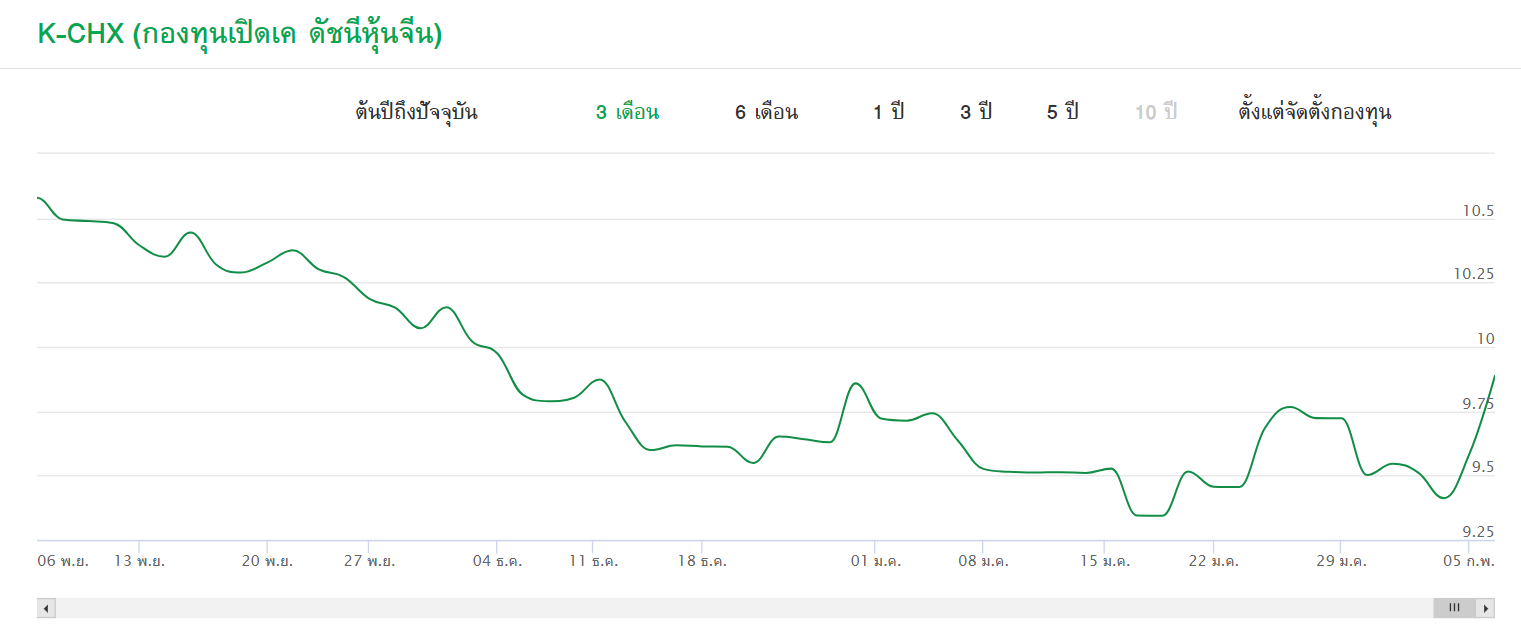
Task: Click the line's final rising endpoint
Action: click(1493, 378)
